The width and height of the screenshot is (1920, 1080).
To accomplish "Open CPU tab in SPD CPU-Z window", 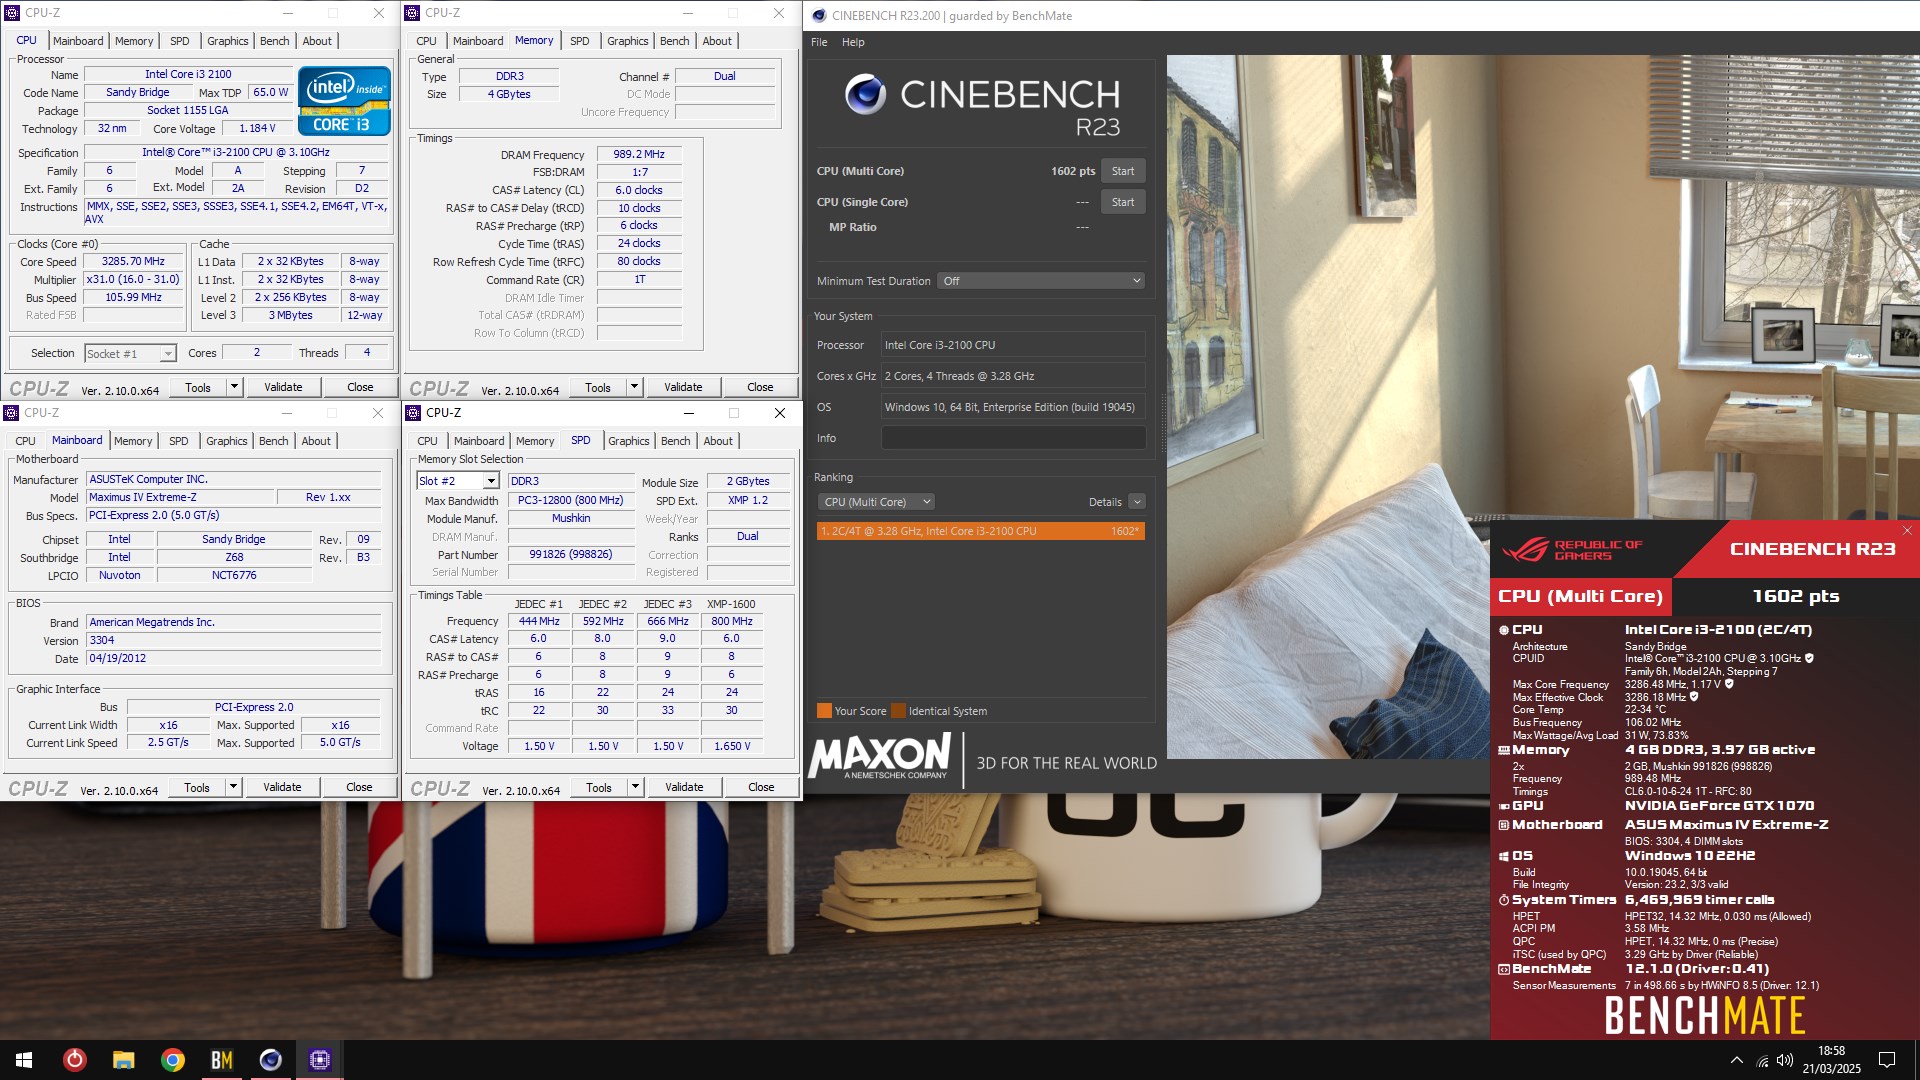I will (427, 441).
